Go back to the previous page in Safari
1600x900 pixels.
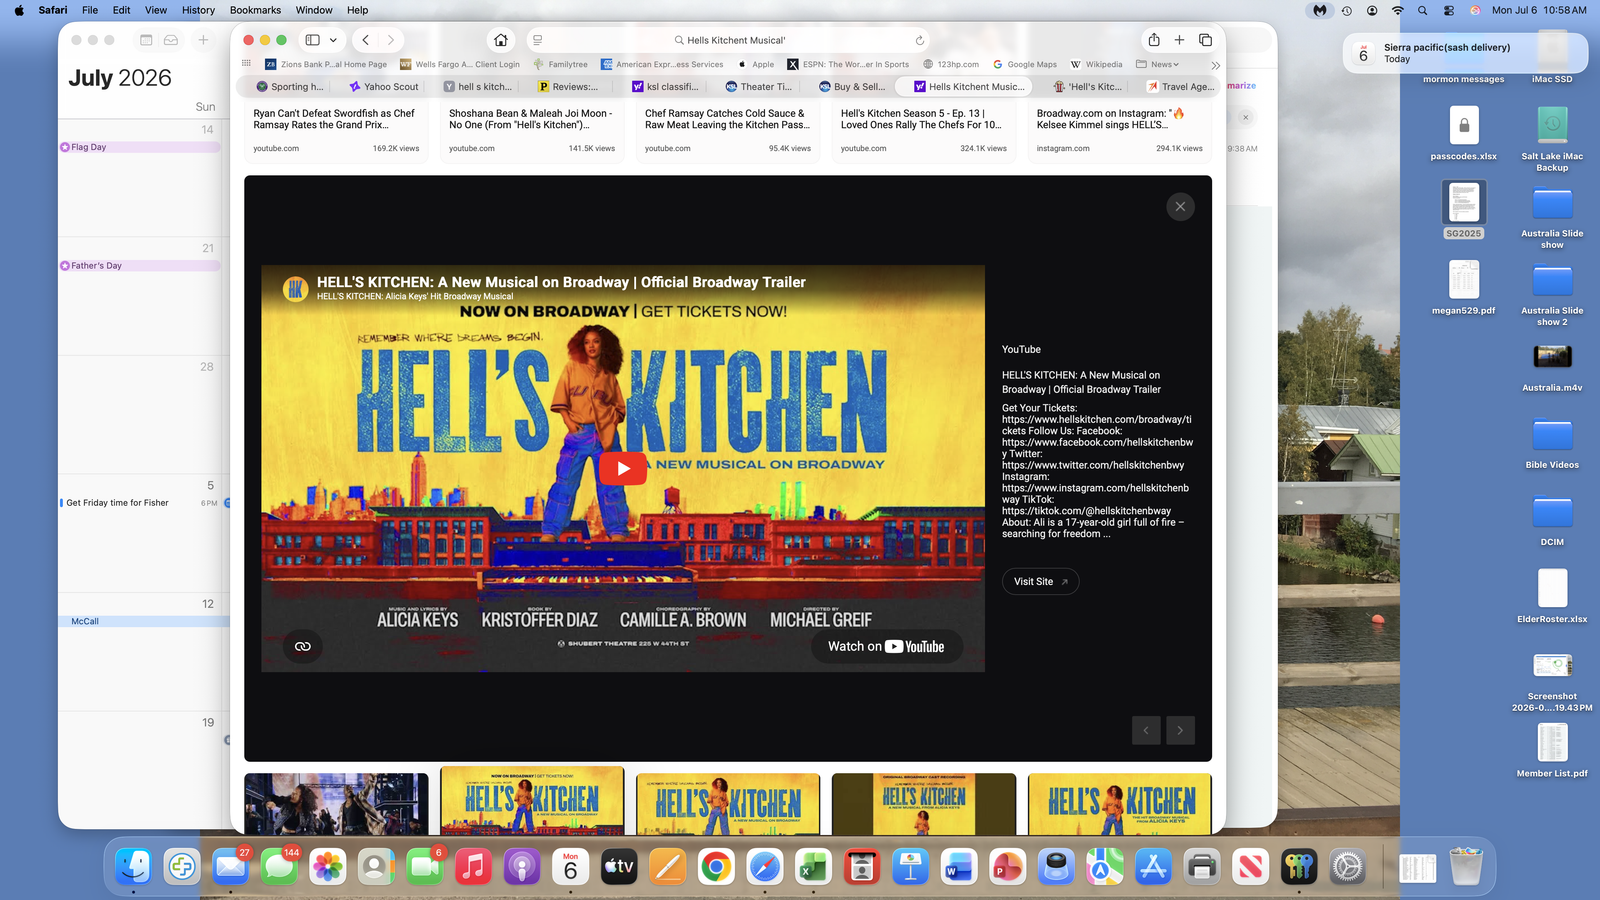pos(366,40)
